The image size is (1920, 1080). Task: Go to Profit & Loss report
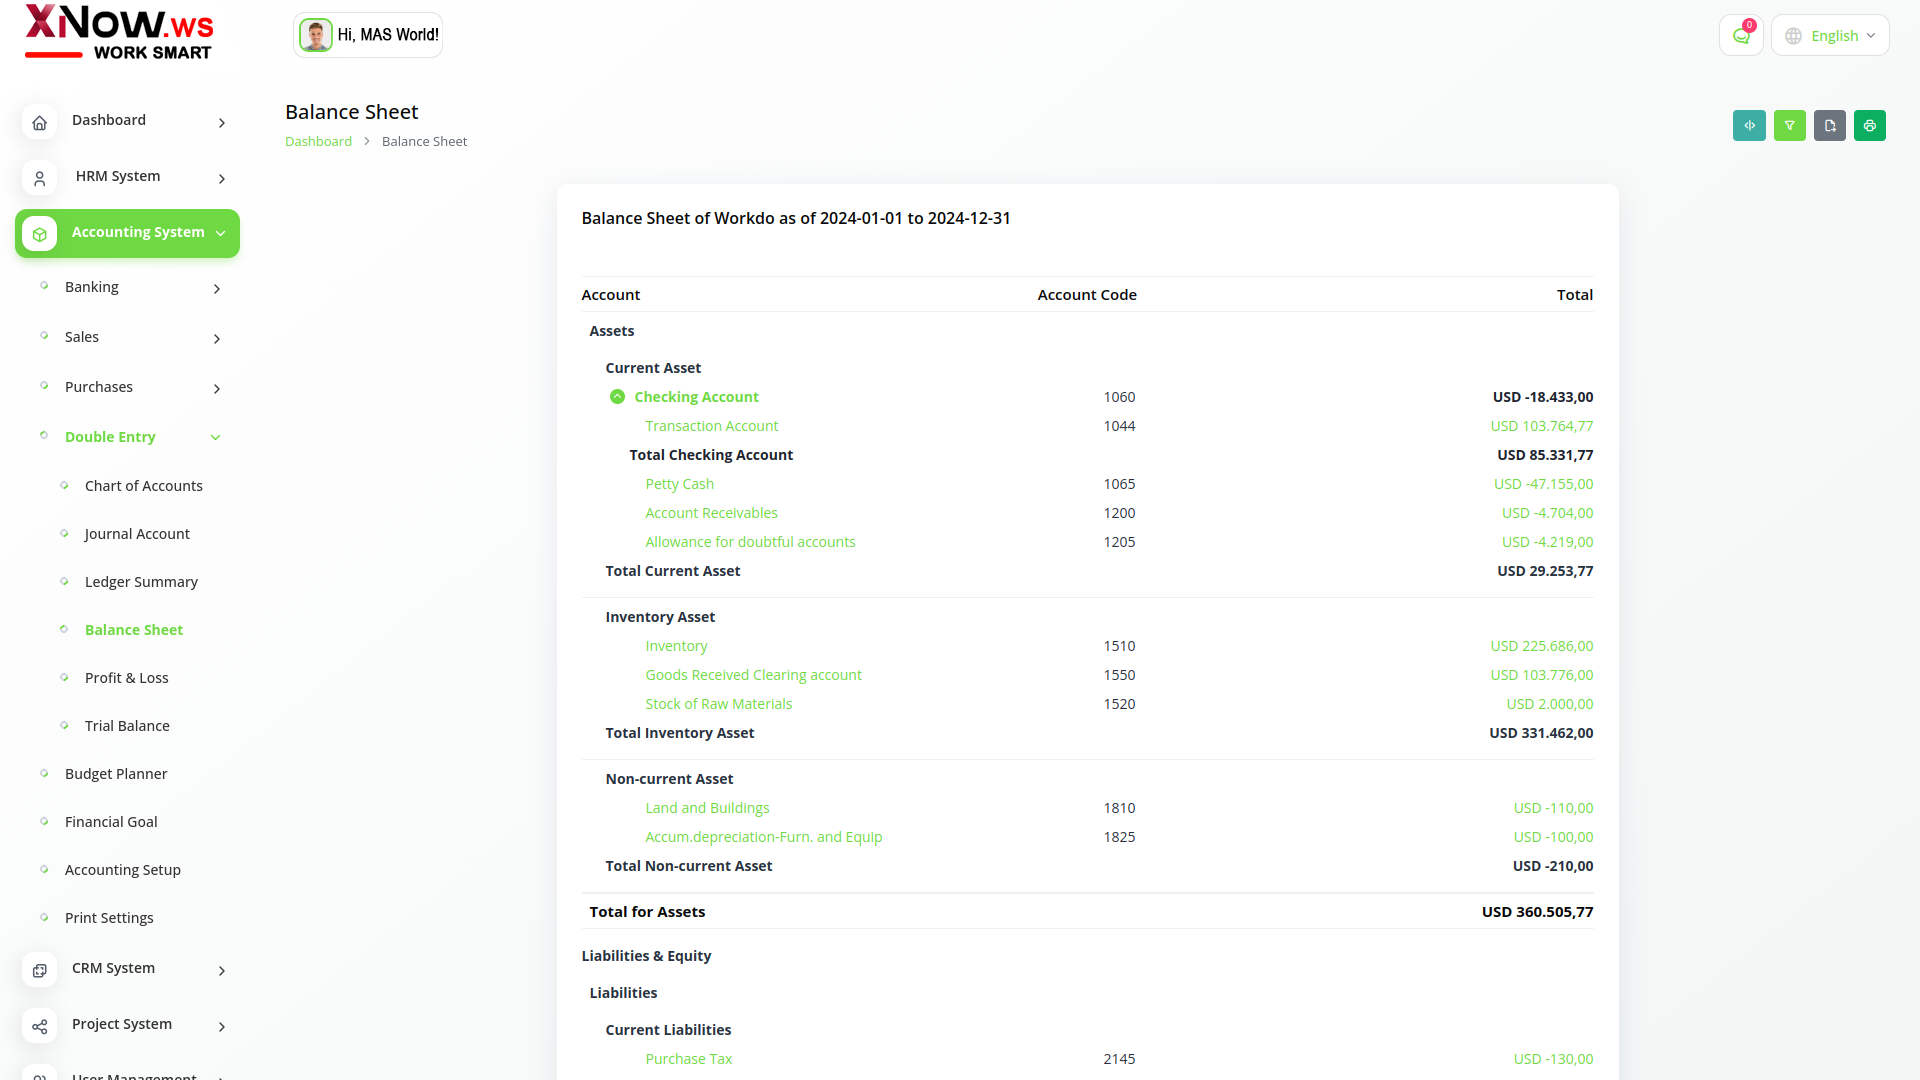126,678
